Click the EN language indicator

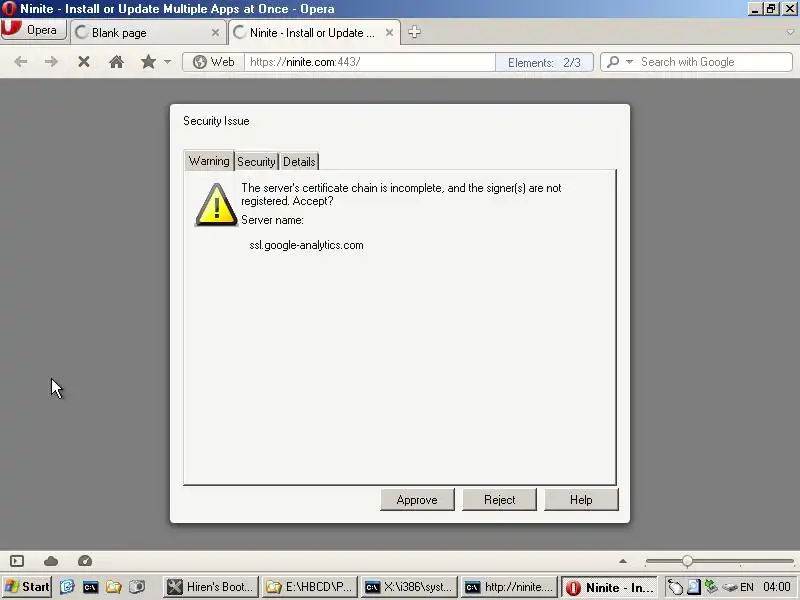tap(747, 587)
